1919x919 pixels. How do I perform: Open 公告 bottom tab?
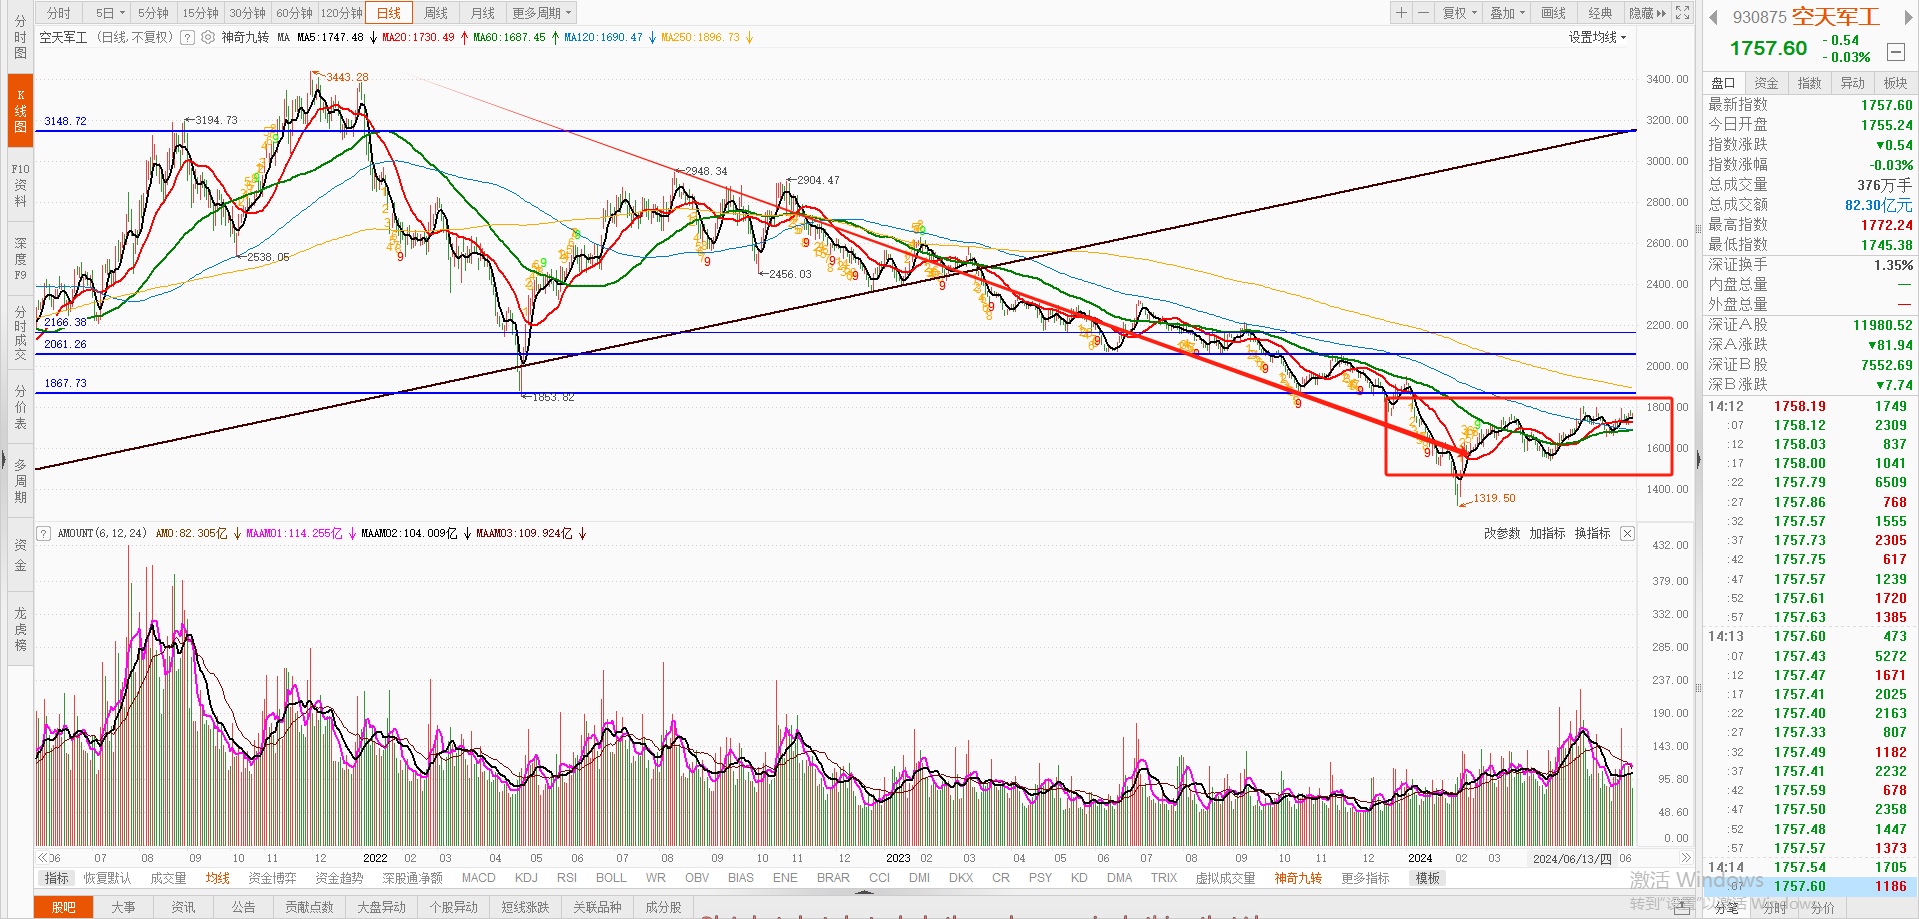(243, 907)
